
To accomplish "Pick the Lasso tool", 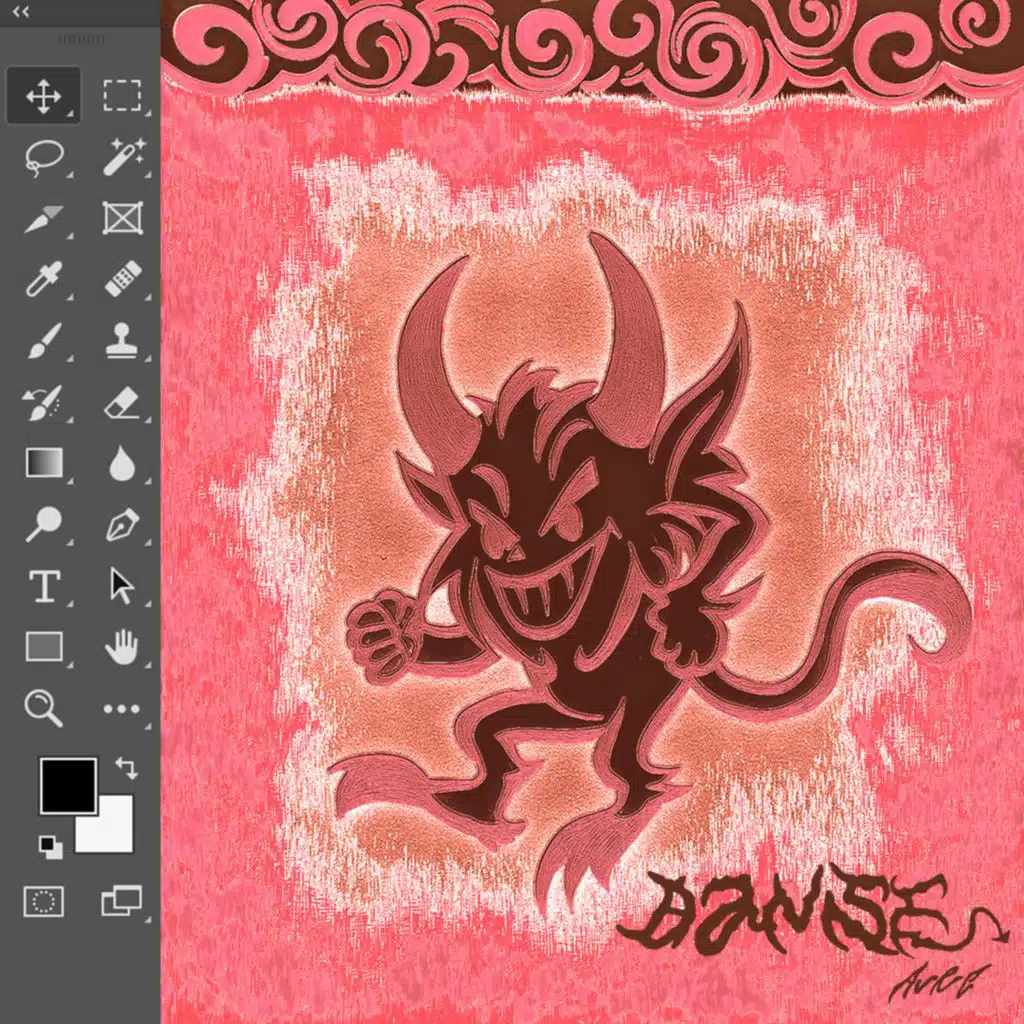I will tap(43, 157).
